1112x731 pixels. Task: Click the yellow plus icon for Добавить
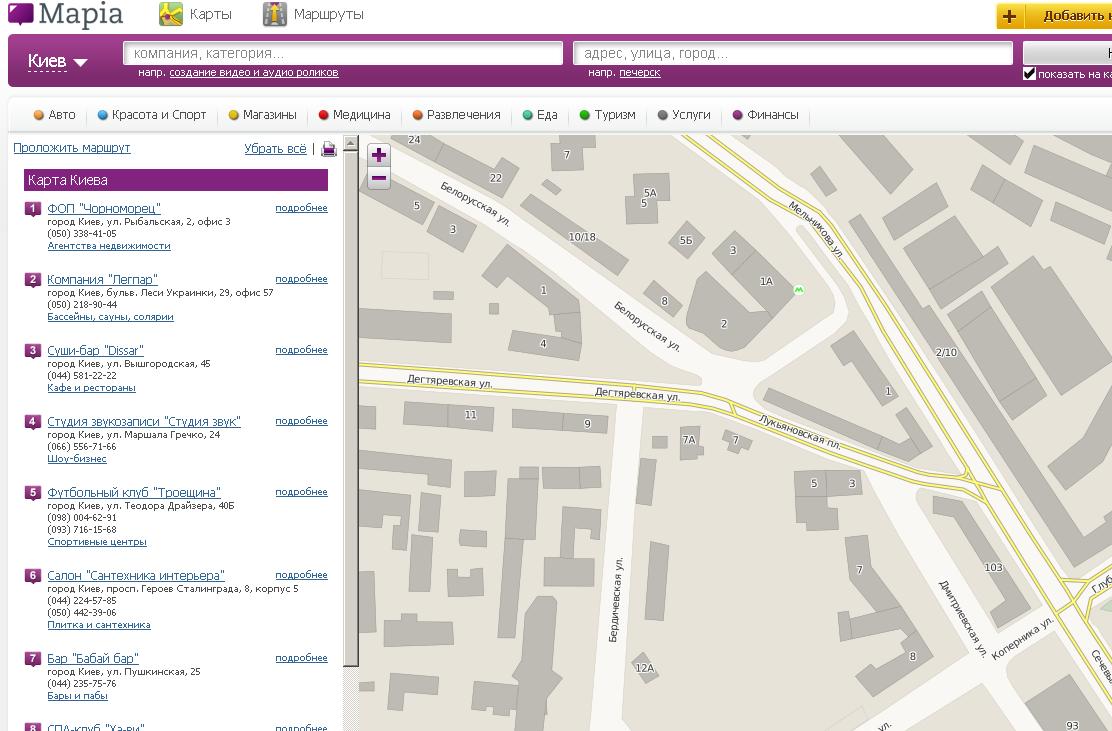coord(1010,16)
